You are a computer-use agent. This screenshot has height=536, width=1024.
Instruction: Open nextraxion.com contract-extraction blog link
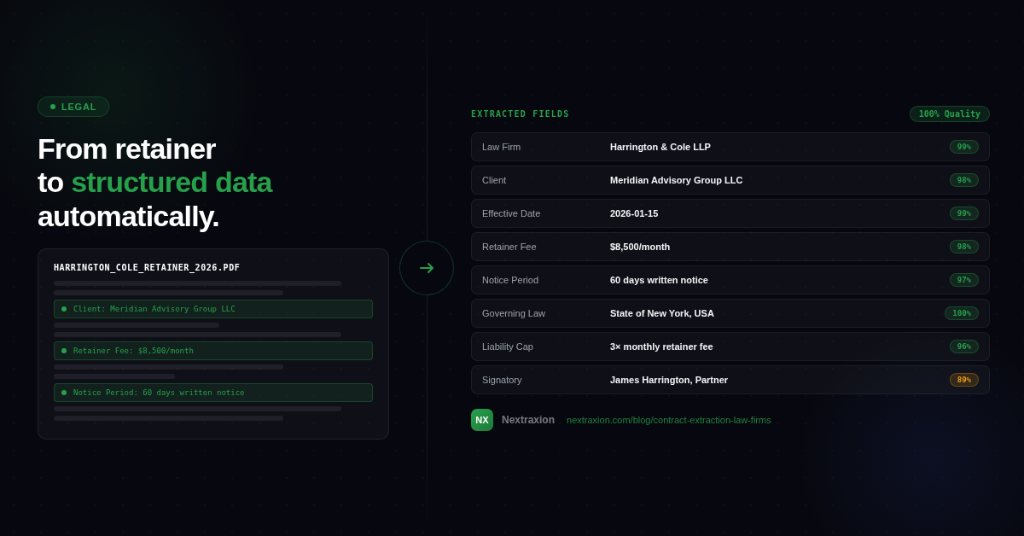pyautogui.click(x=668, y=420)
